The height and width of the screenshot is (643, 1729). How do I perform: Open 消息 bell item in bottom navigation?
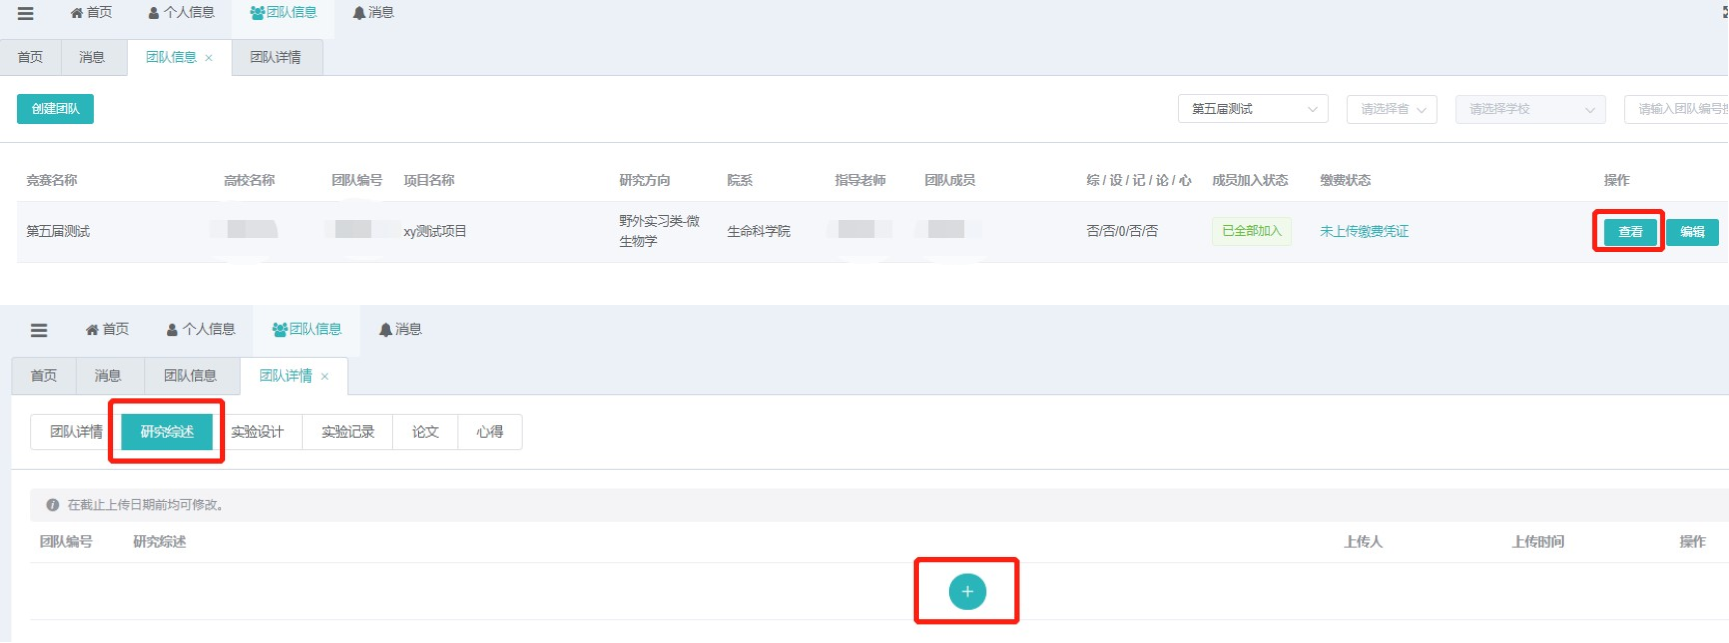(x=400, y=329)
